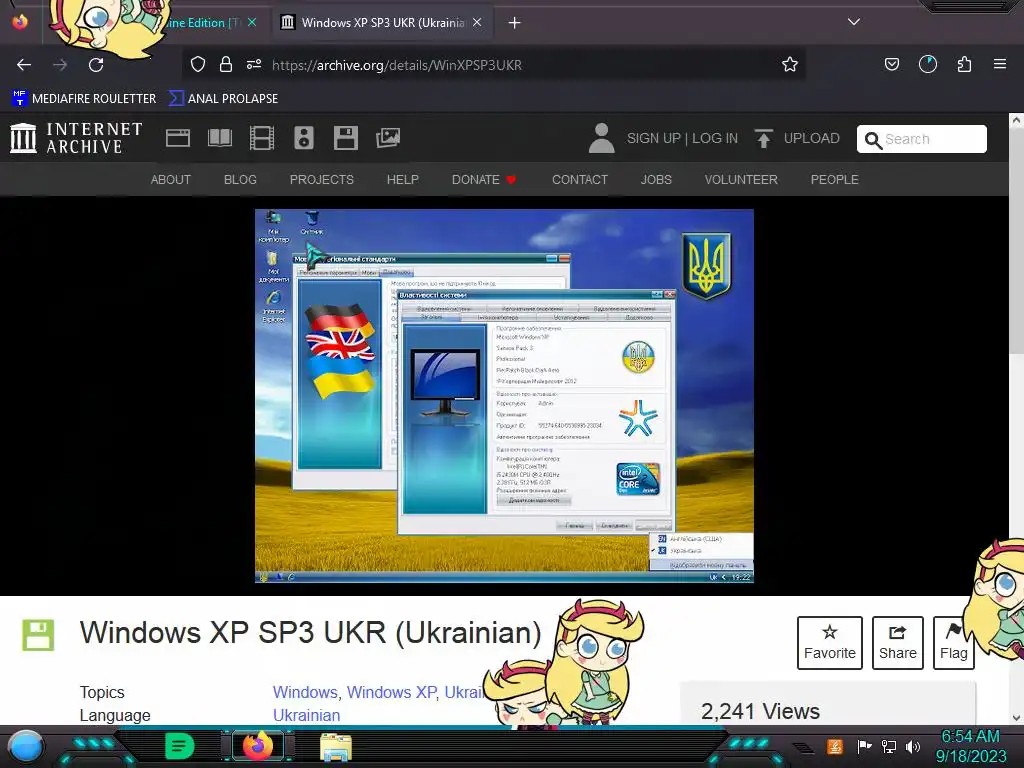This screenshot has width=1024, height=768.
Task: Reload the page with refresh icon
Action: click(x=96, y=65)
